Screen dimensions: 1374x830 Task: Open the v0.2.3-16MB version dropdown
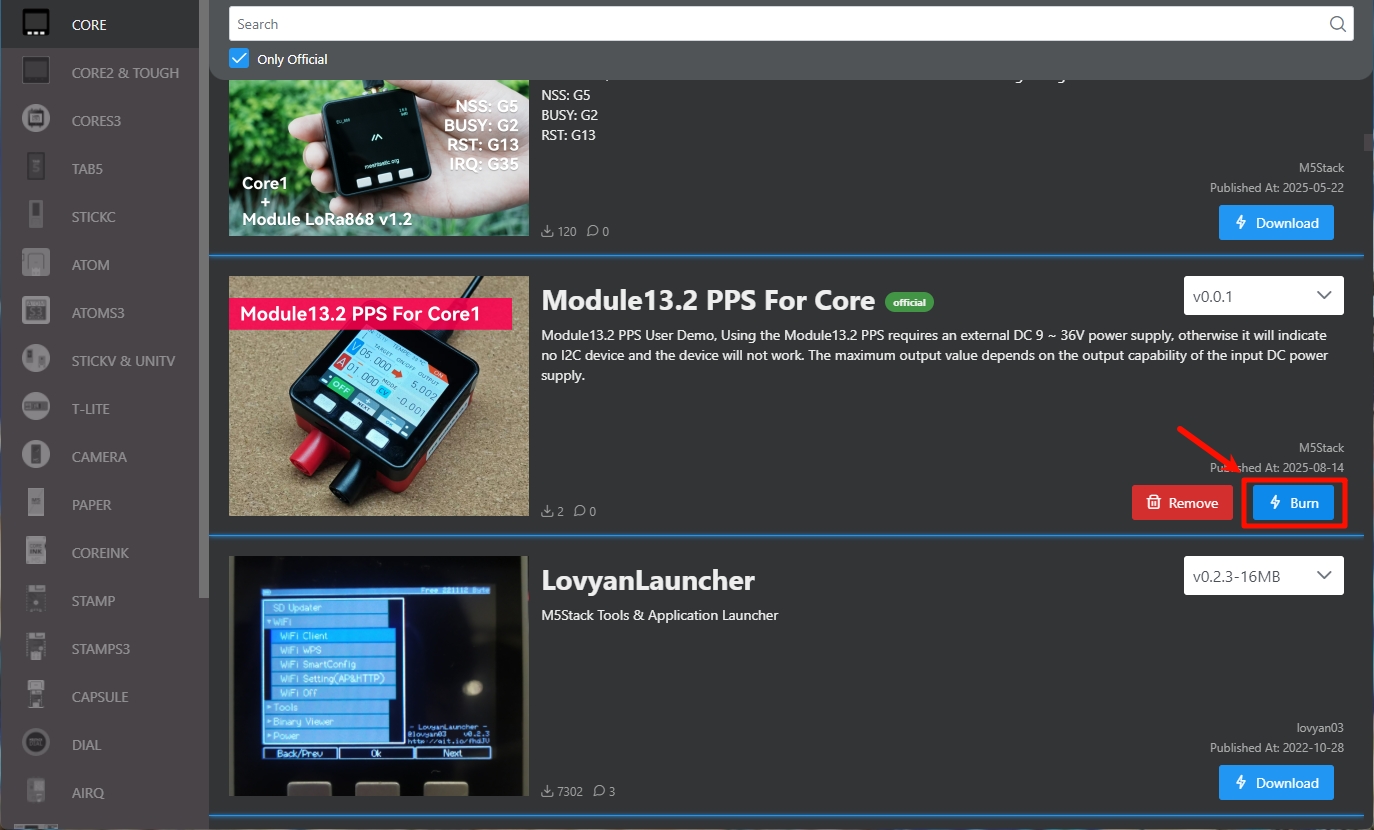[x=1264, y=576]
